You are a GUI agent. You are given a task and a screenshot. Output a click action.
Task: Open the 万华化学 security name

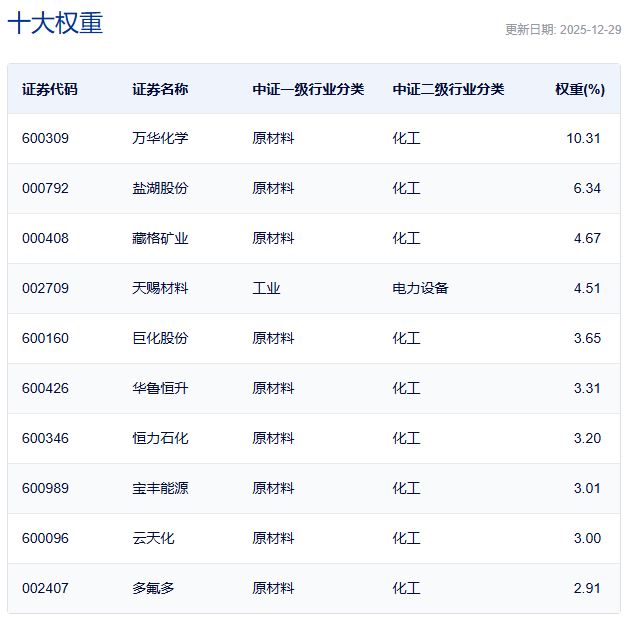pos(159,138)
